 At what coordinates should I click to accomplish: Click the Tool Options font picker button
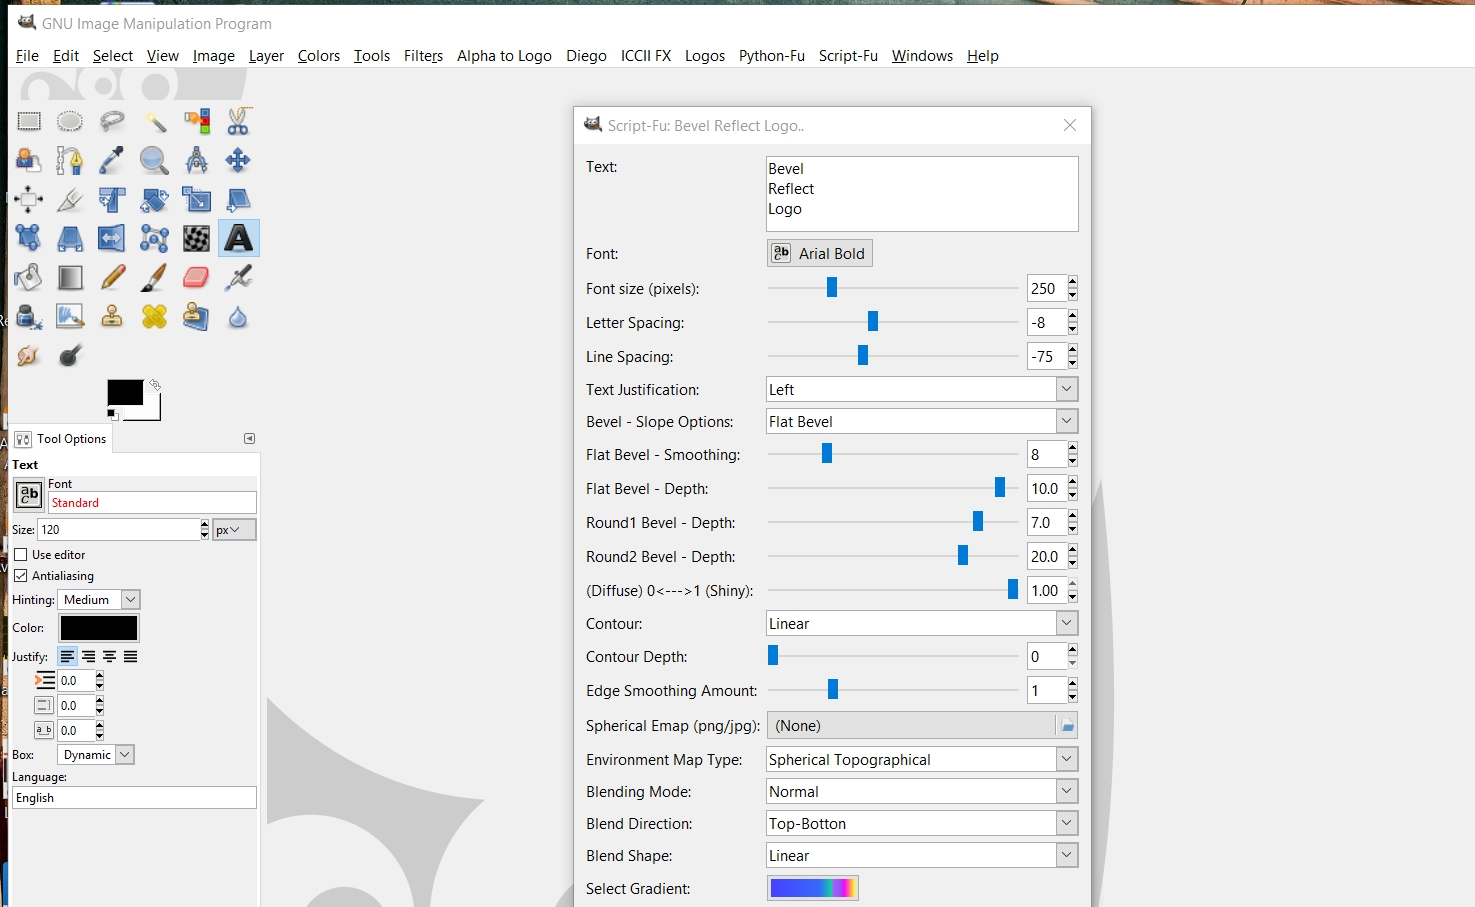(29, 494)
